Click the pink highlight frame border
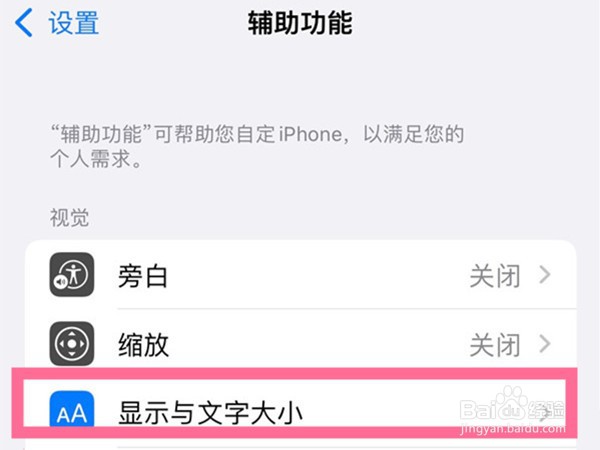 click(294, 374)
